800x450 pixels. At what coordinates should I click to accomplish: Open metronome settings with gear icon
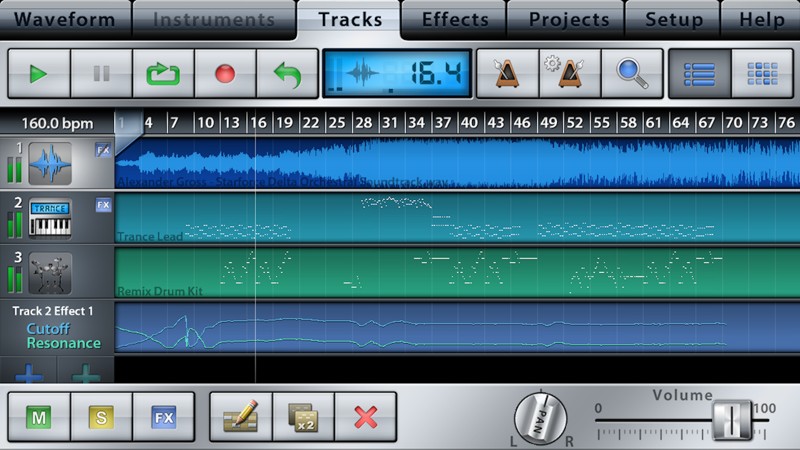(570, 73)
